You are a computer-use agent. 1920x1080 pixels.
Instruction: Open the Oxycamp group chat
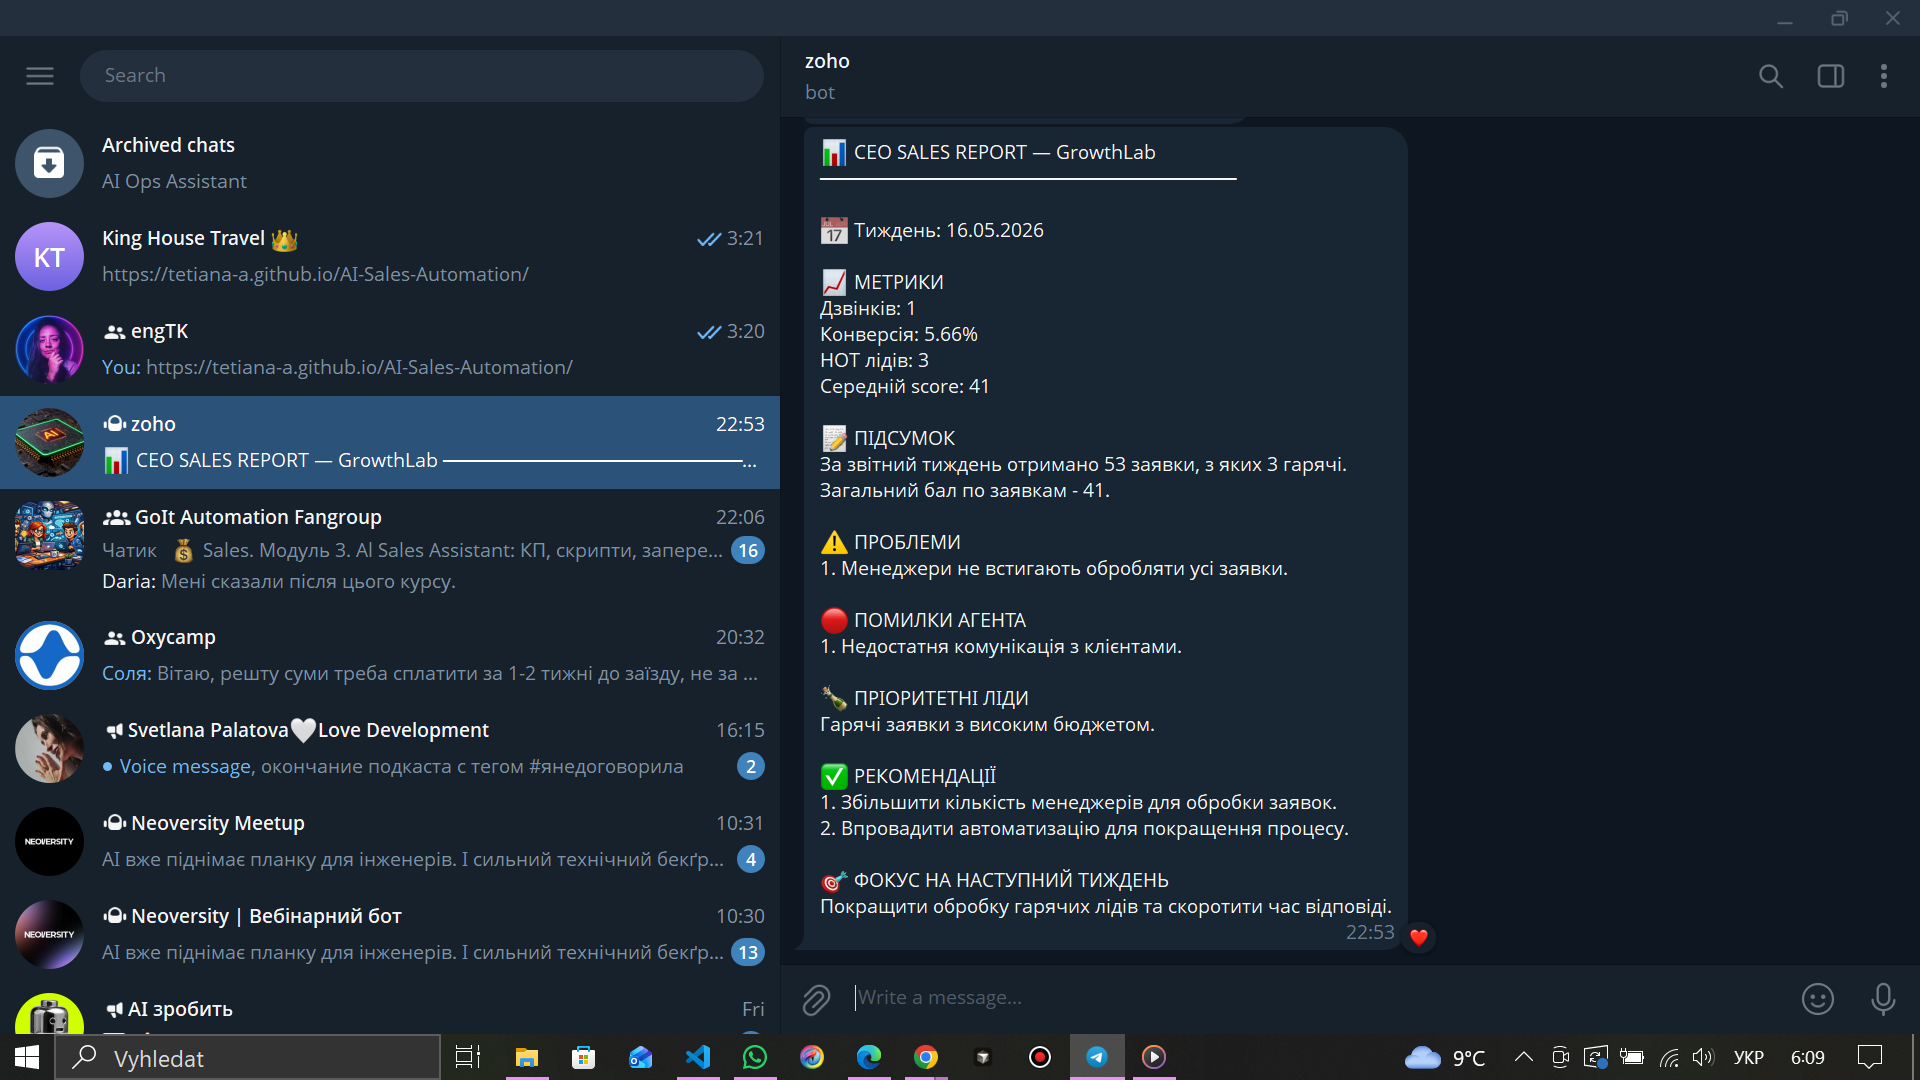point(390,656)
